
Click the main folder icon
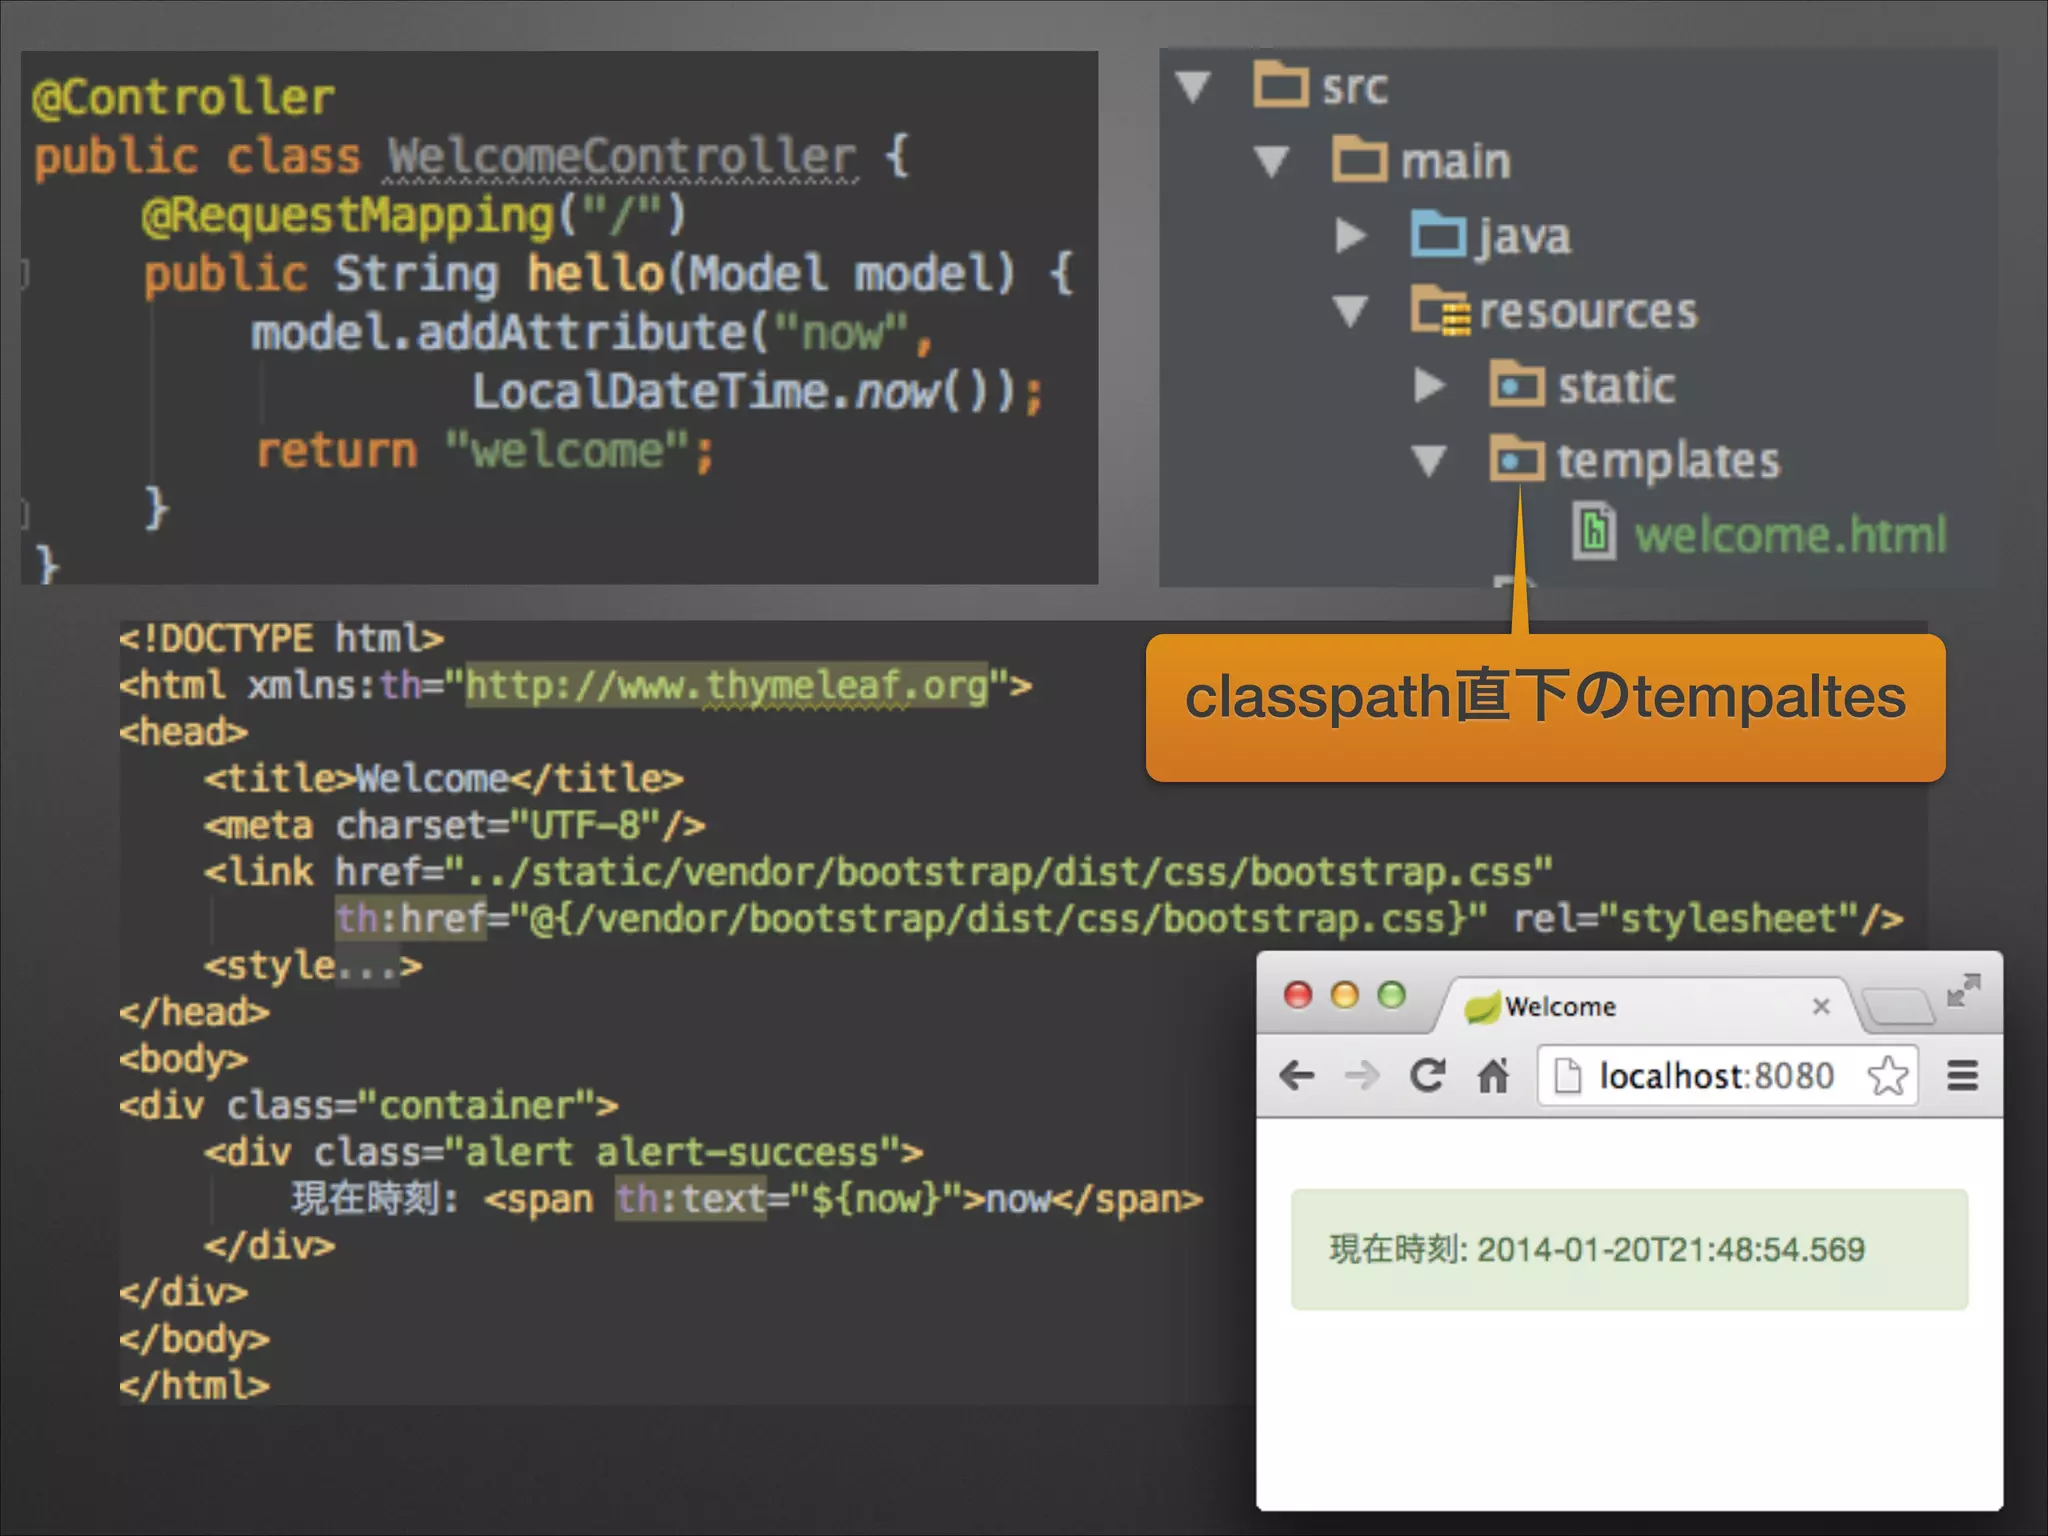(1360, 159)
